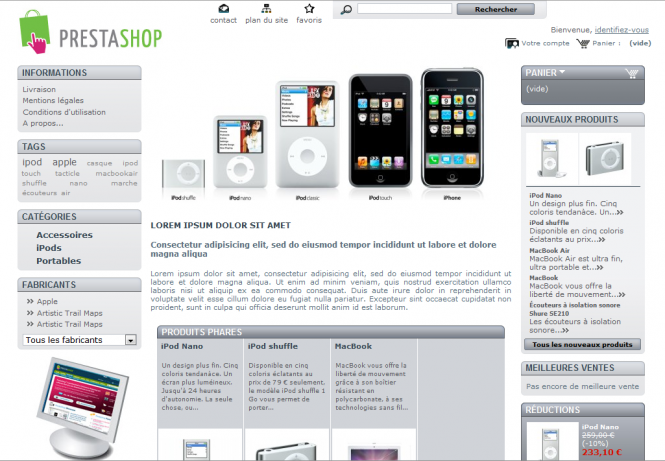Select the nano tag
Screen dimensions: 665x461
point(78,183)
